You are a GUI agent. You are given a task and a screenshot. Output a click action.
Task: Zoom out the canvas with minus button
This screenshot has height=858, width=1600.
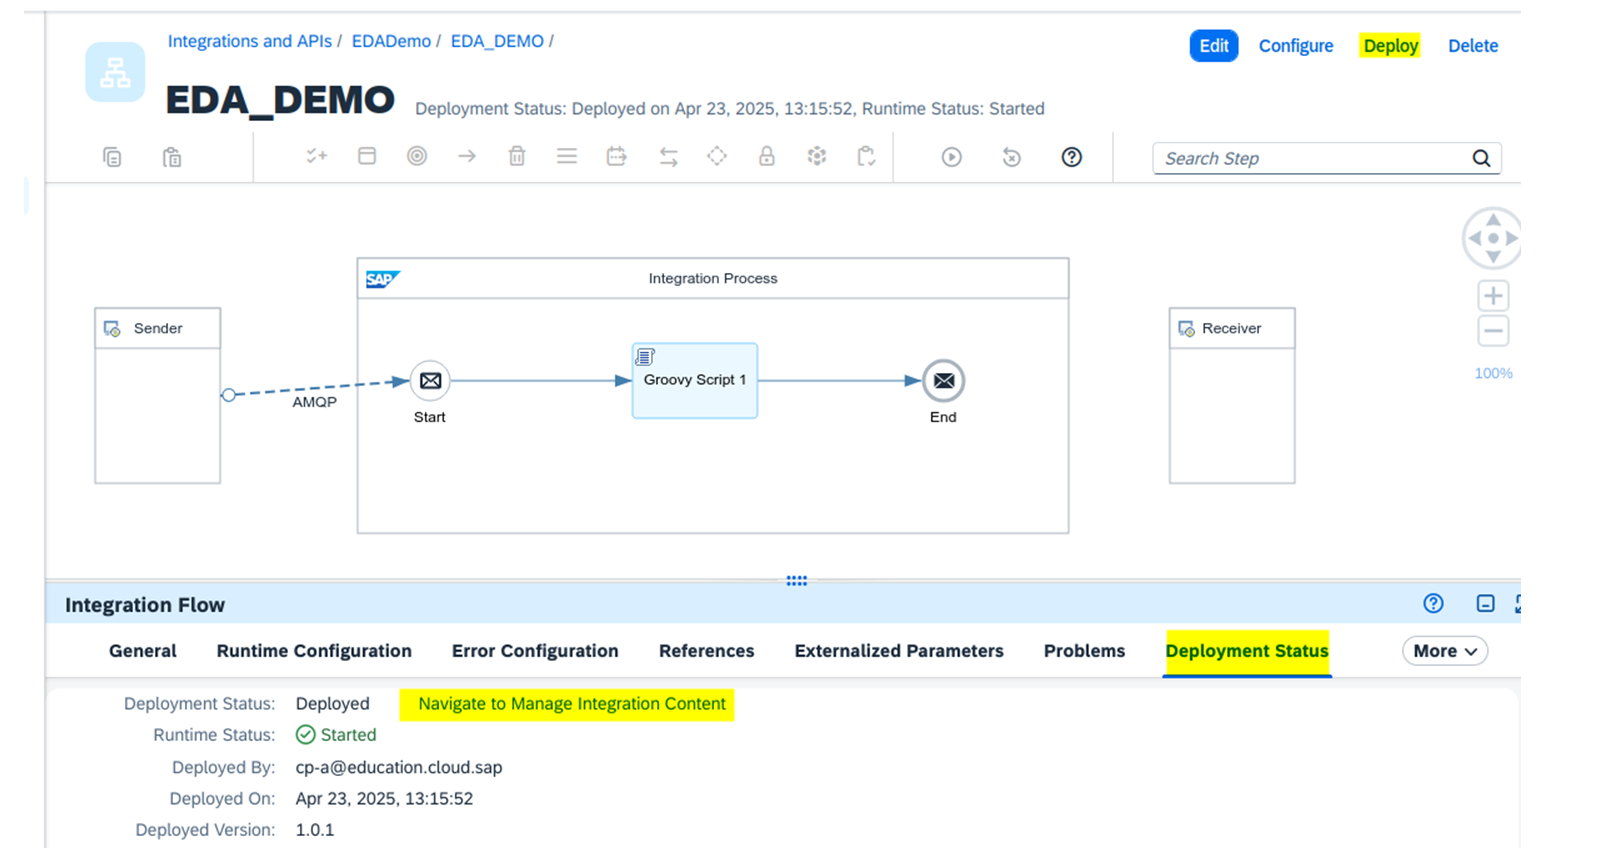[x=1493, y=331]
